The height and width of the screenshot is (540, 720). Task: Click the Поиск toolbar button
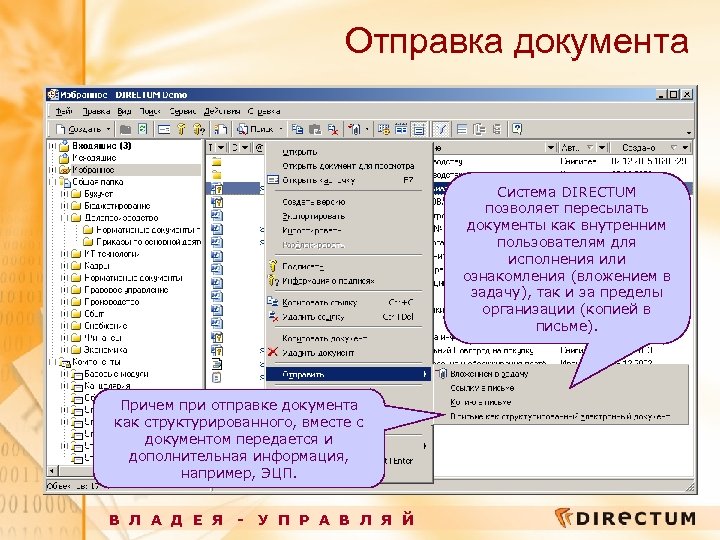255,129
